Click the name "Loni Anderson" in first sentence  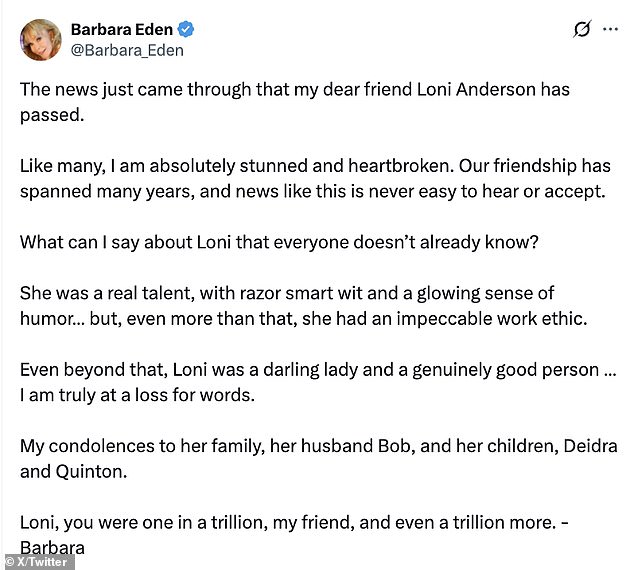point(460,89)
